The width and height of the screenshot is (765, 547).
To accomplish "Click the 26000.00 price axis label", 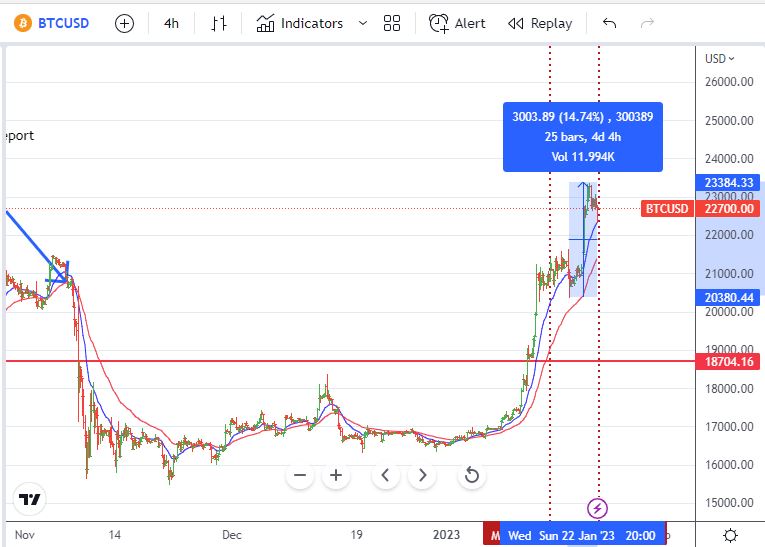I will point(729,81).
